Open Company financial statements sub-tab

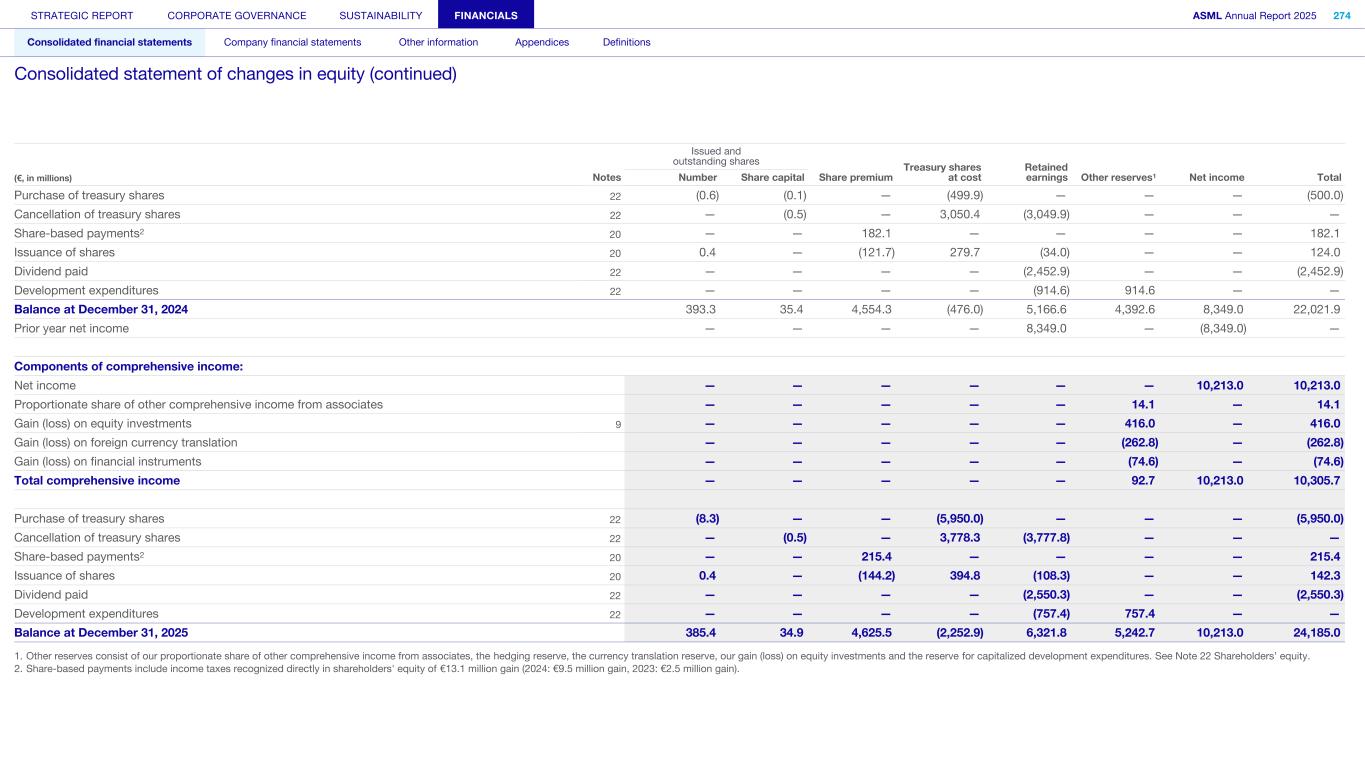pos(292,42)
